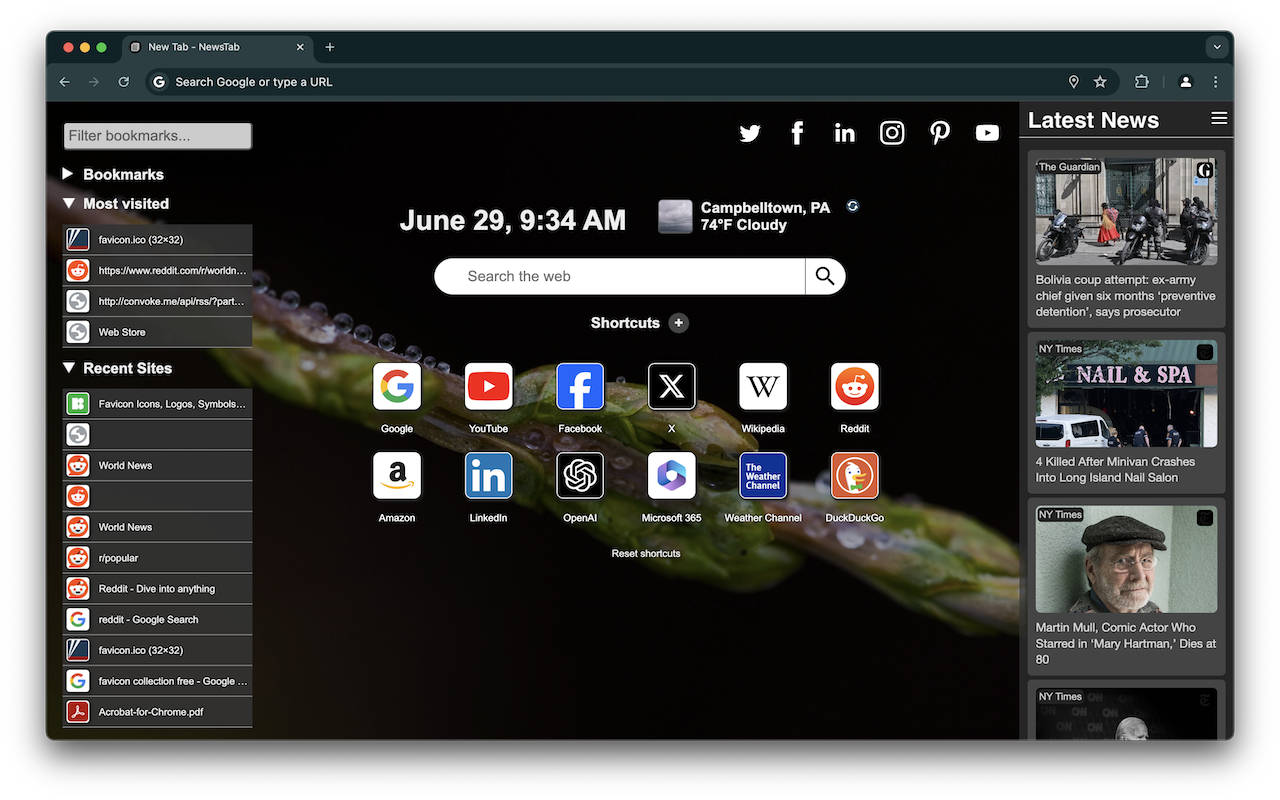Add a shortcut with the plus icon
Image resolution: width=1280 pixels, height=800 pixels.
pyautogui.click(x=679, y=323)
